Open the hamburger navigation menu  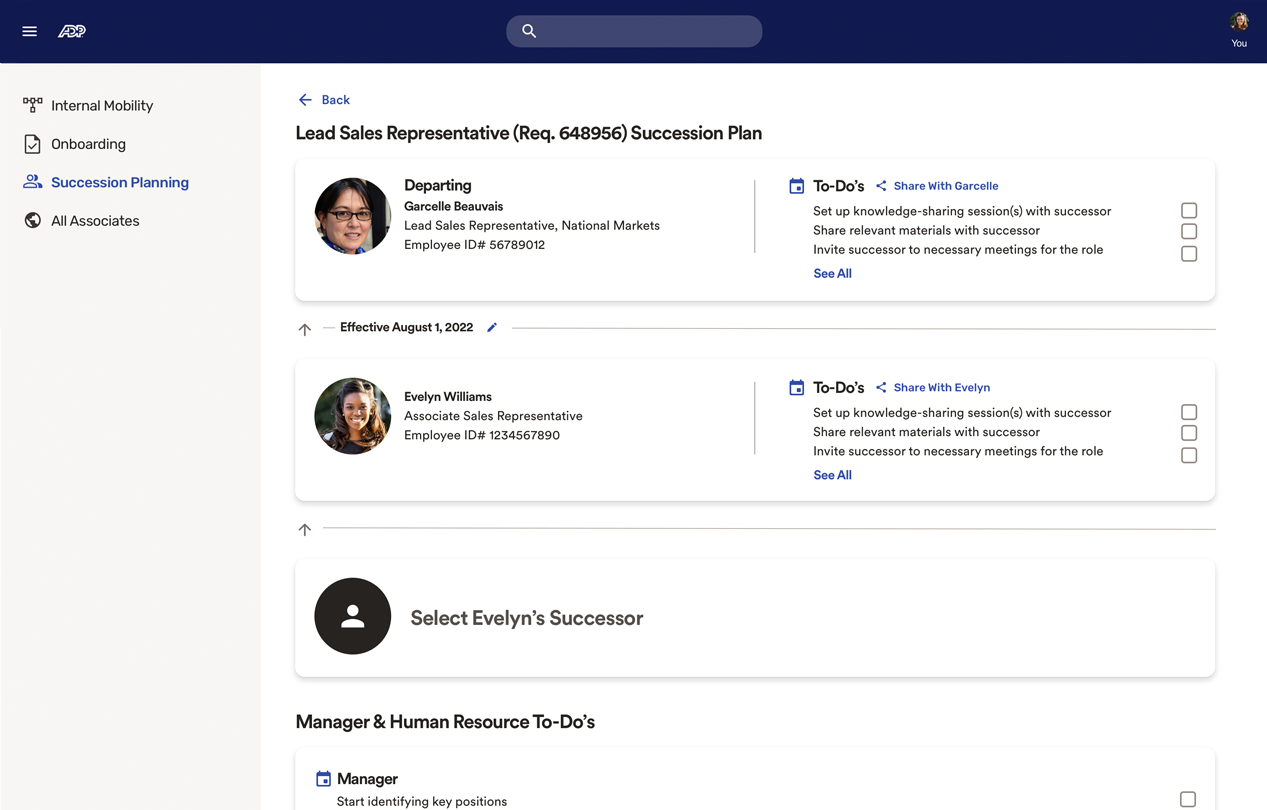pyautogui.click(x=29, y=31)
